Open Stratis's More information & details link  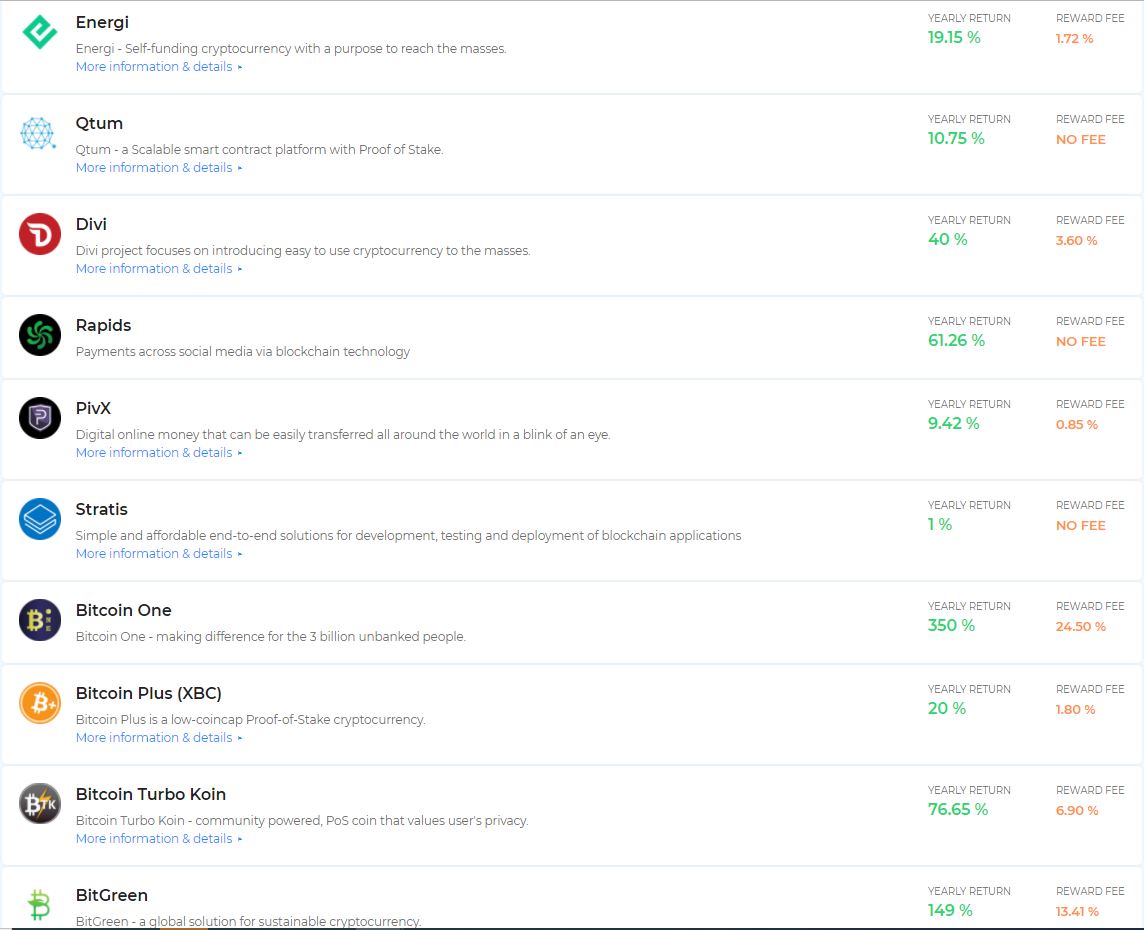pyautogui.click(x=159, y=554)
